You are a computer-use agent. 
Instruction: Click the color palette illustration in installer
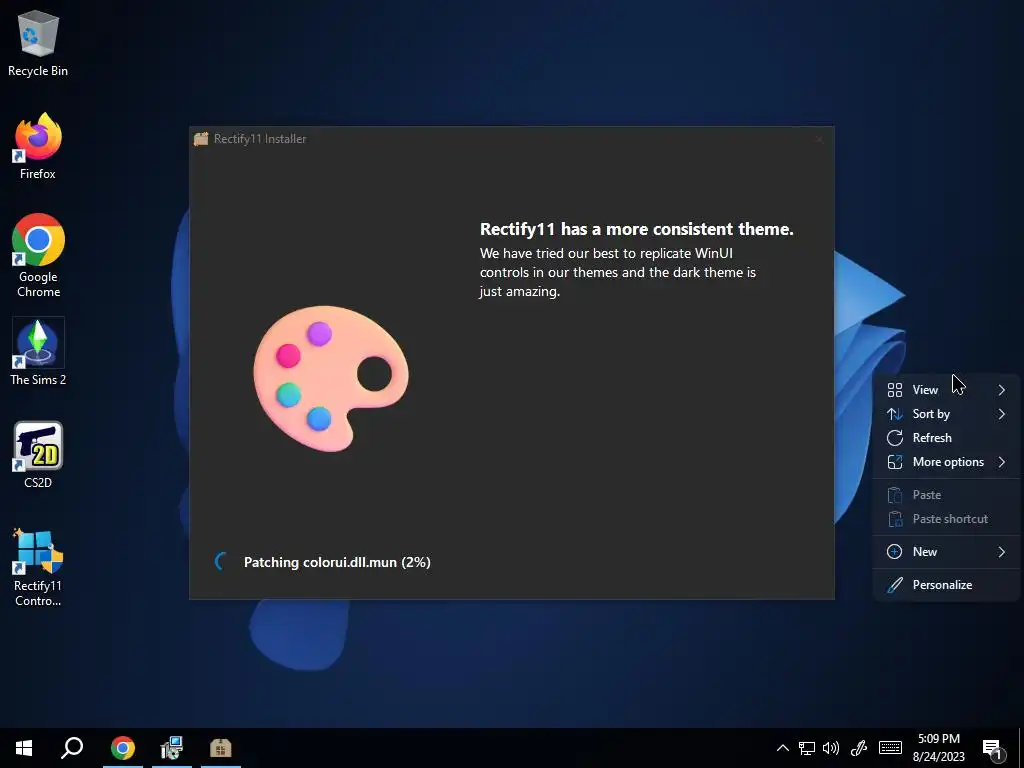click(331, 378)
